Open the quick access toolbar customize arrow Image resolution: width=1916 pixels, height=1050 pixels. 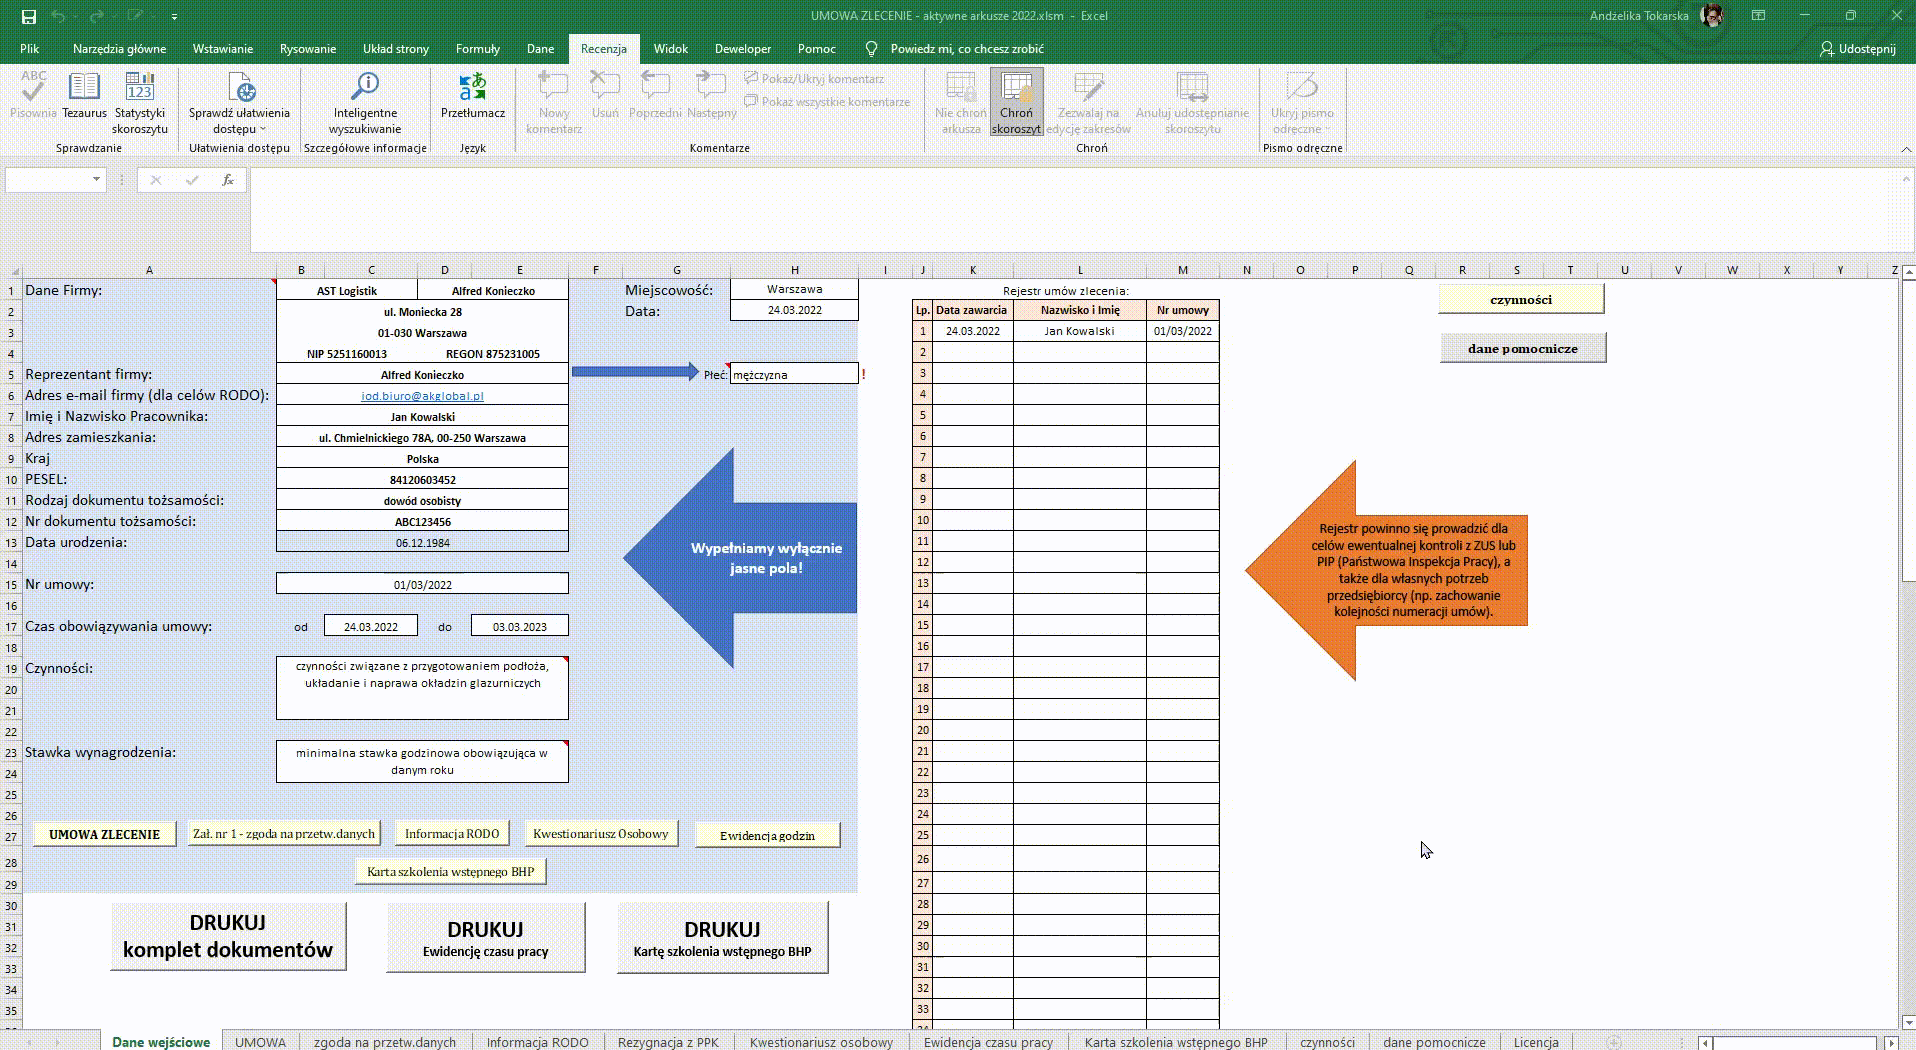coord(174,16)
